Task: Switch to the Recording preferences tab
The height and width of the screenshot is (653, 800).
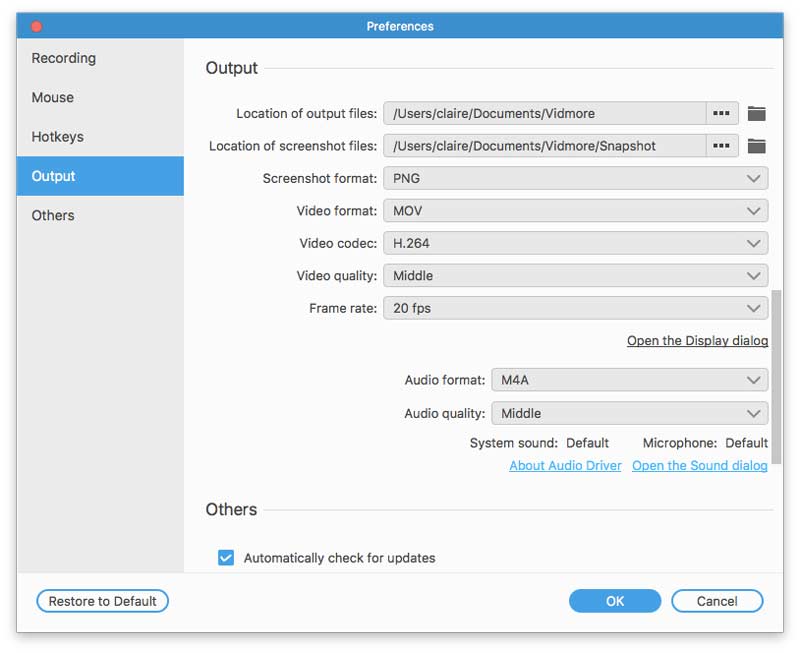Action: click(x=64, y=58)
